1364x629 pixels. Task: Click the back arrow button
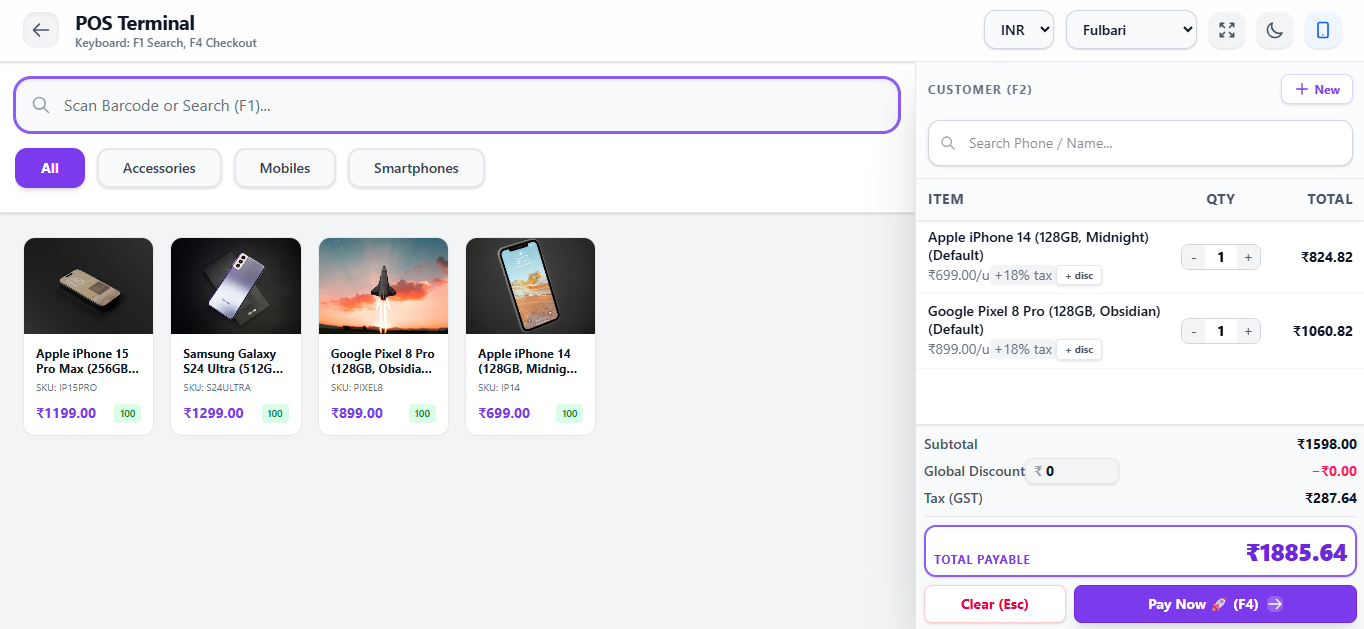click(x=41, y=30)
